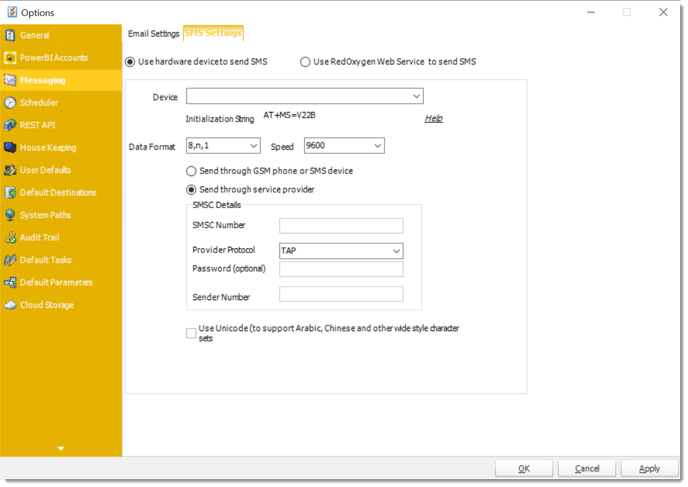Open the General options section

pos(35,35)
